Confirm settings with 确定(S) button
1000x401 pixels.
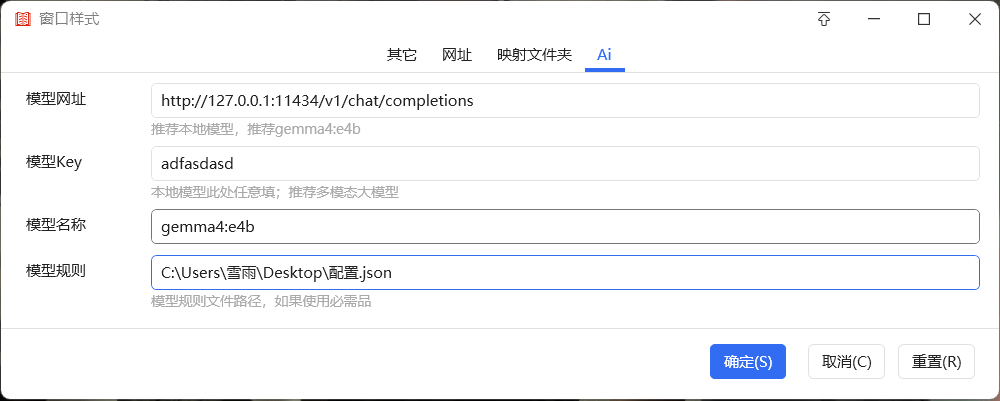point(748,362)
